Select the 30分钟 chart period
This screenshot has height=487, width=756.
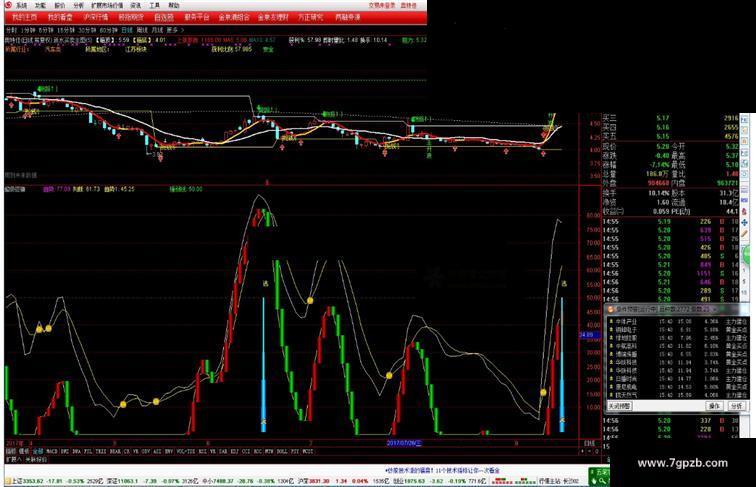coord(87,30)
